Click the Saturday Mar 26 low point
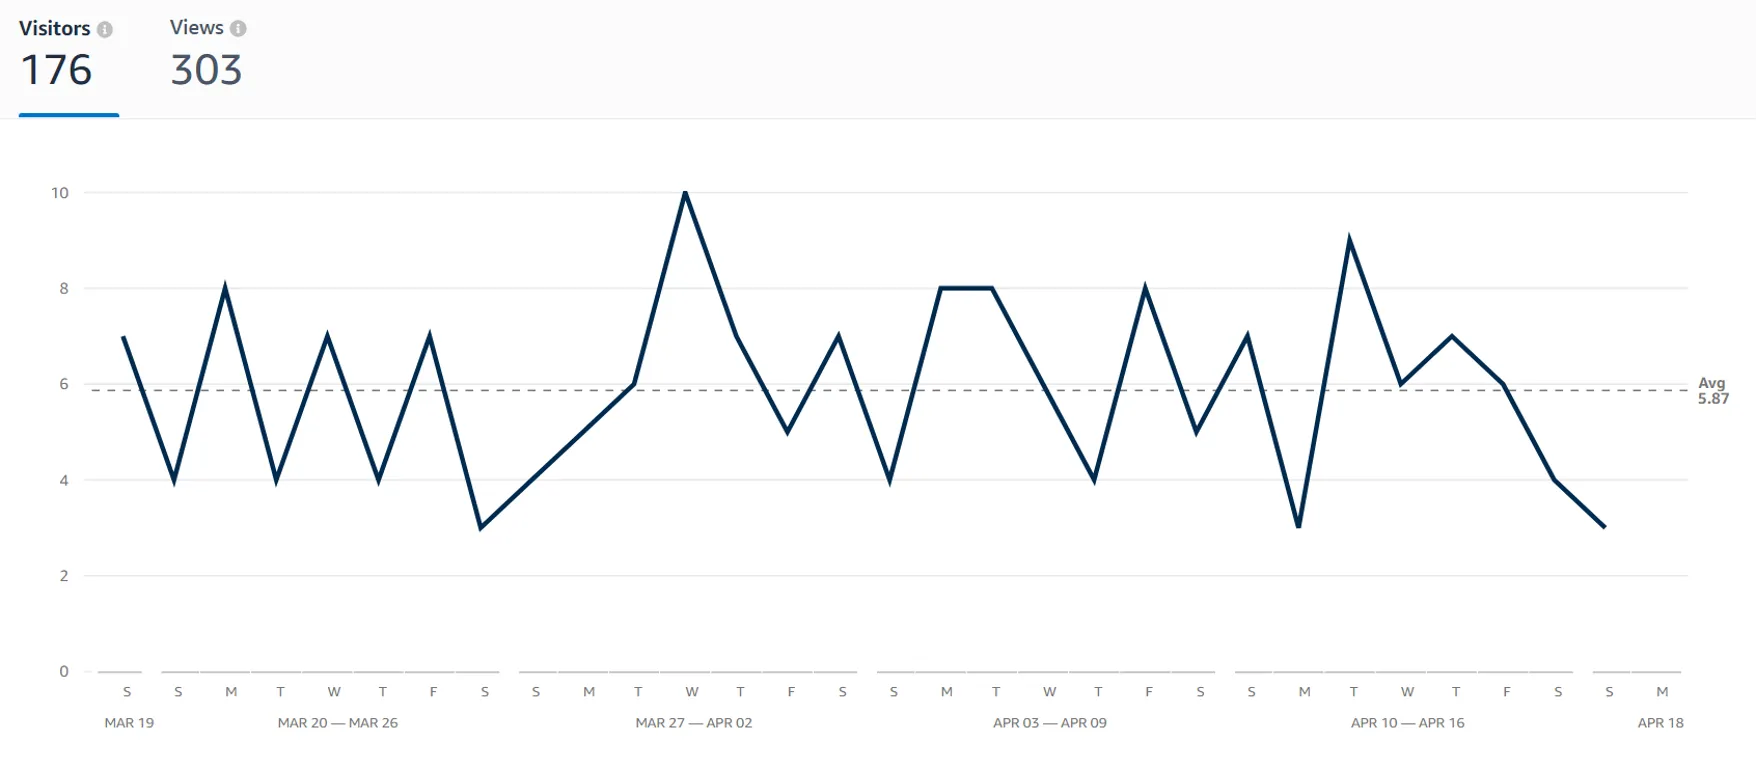The width and height of the screenshot is (1757, 770). (481, 527)
